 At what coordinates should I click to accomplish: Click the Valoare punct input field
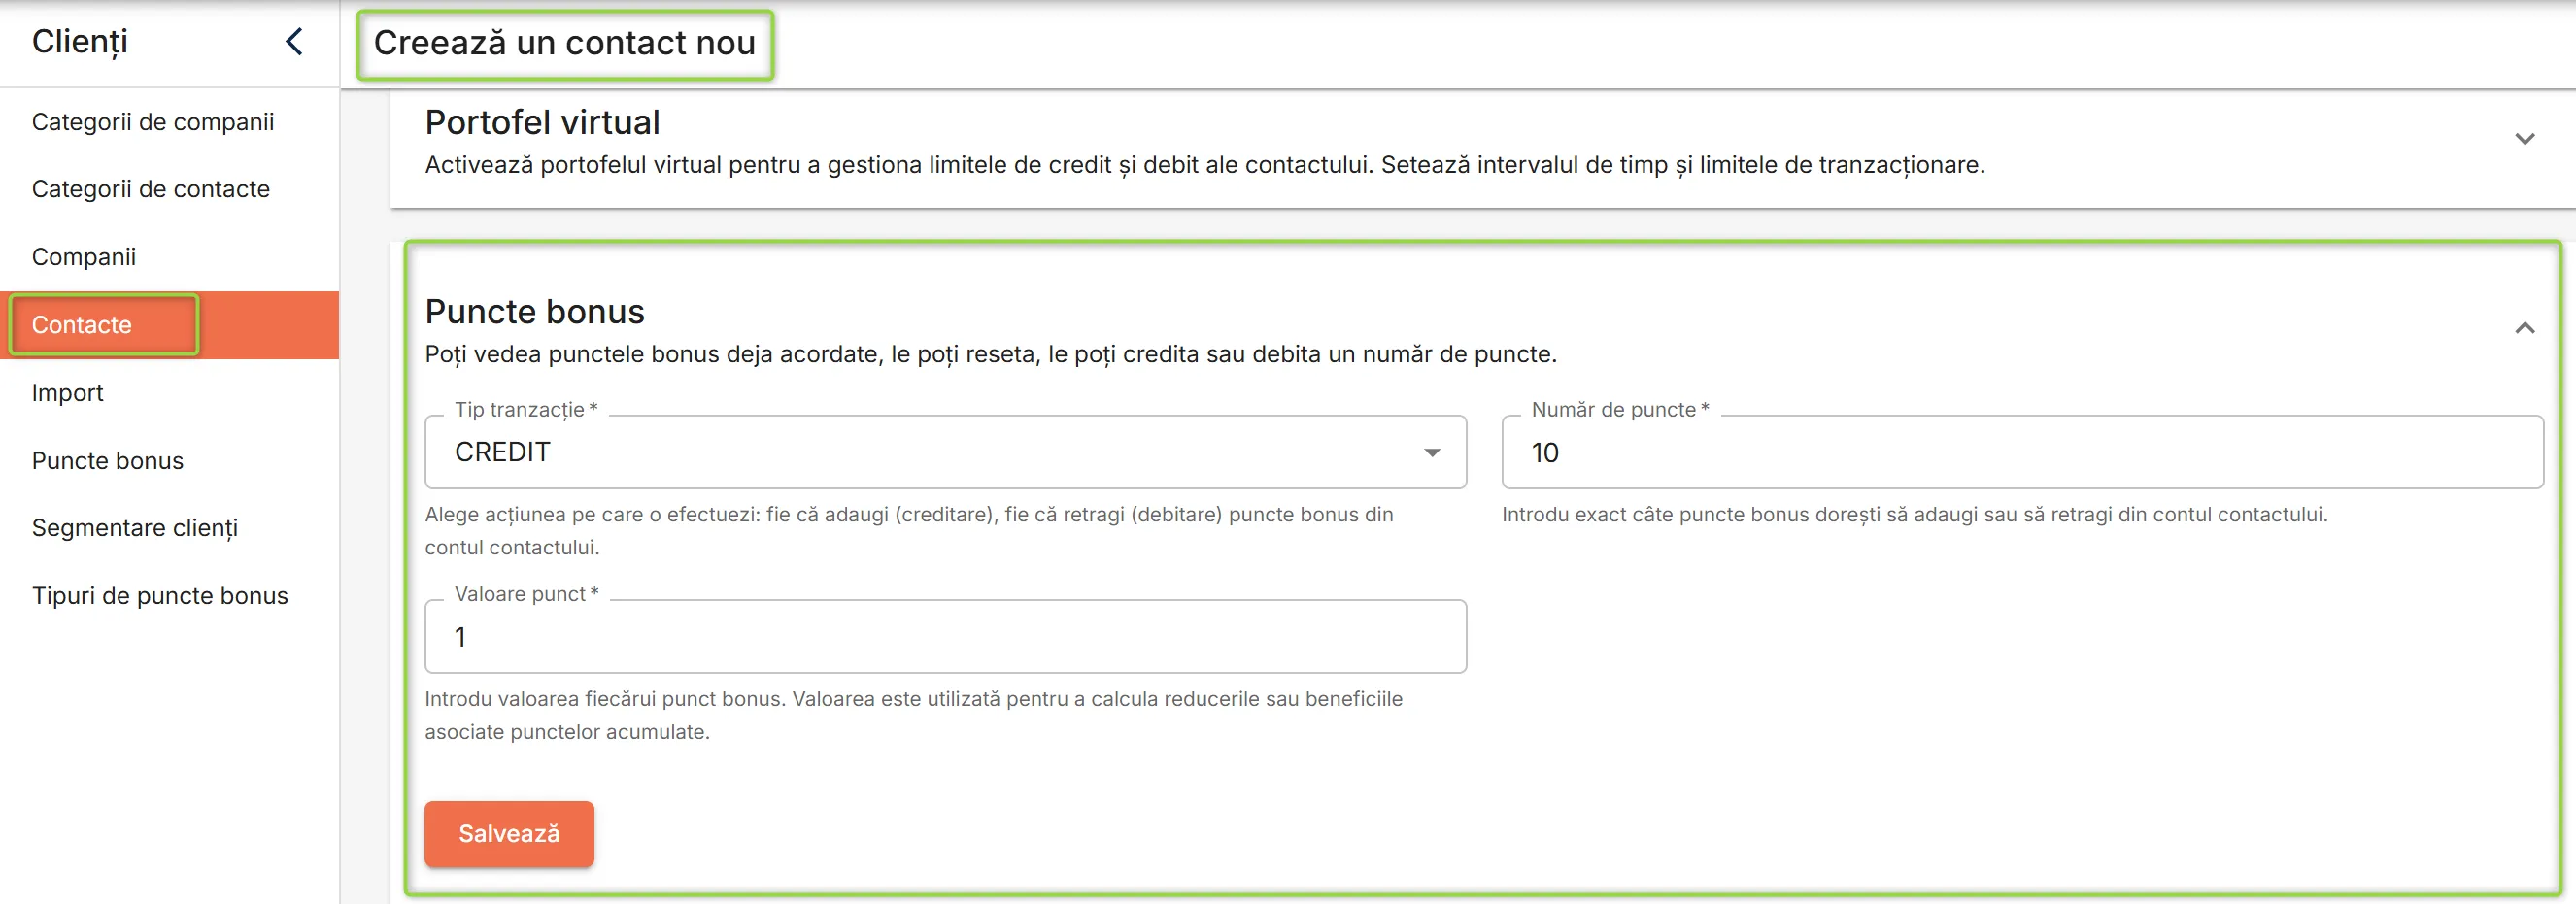(x=945, y=637)
